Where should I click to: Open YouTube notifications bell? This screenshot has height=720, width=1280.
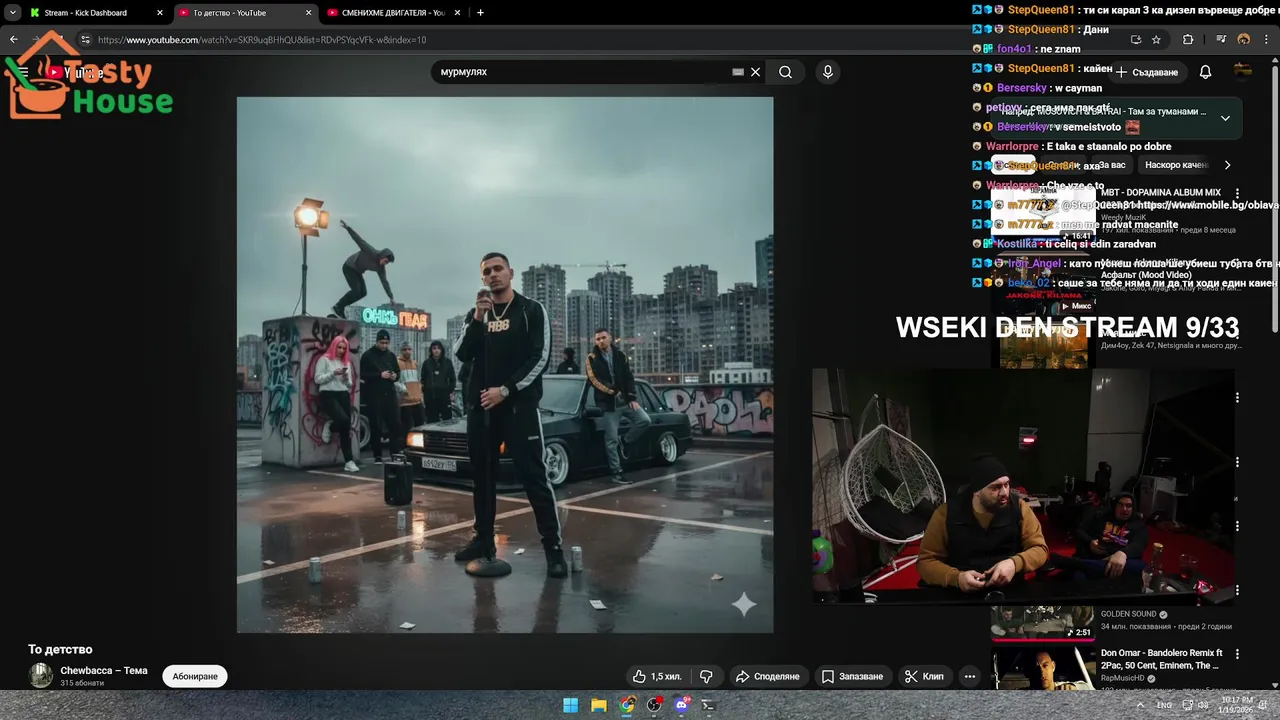coord(1205,72)
